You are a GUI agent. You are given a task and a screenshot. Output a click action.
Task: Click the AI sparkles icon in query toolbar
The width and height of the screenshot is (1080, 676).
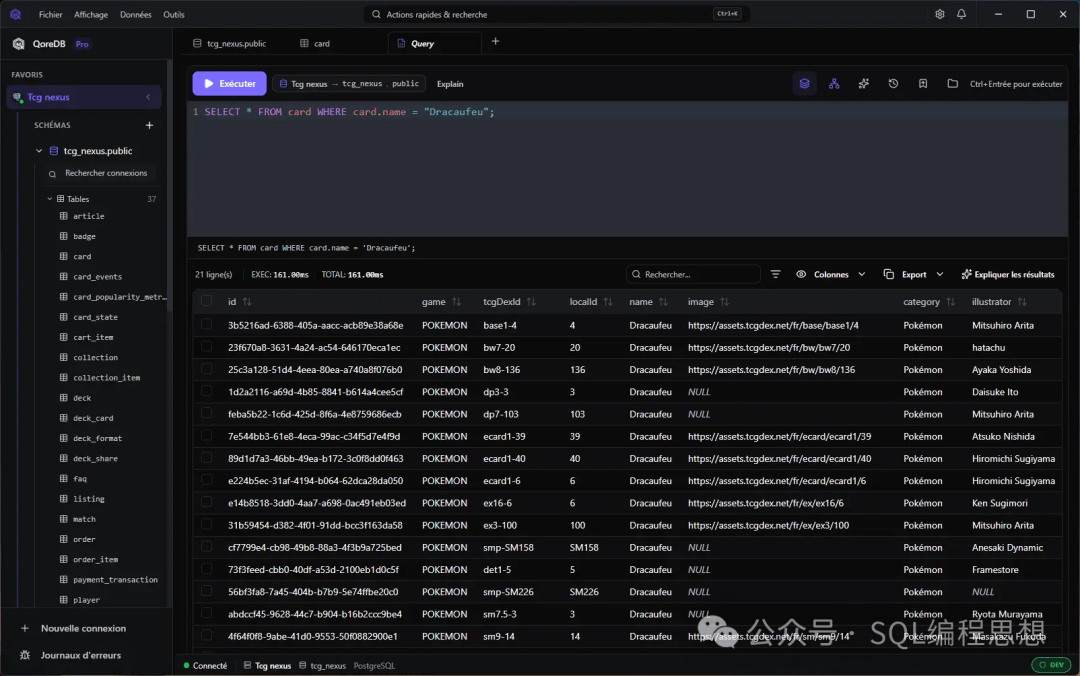(863, 84)
